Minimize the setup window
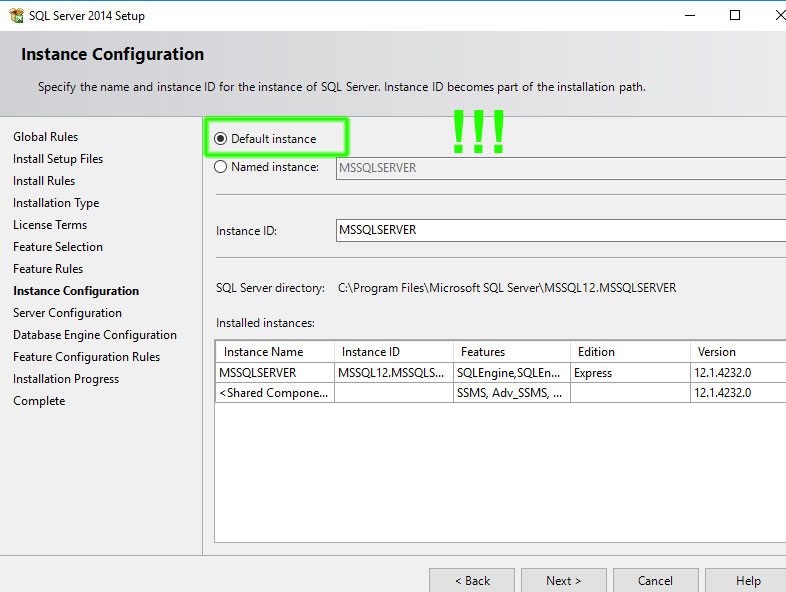This screenshot has width=786, height=592. tap(690, 16)
